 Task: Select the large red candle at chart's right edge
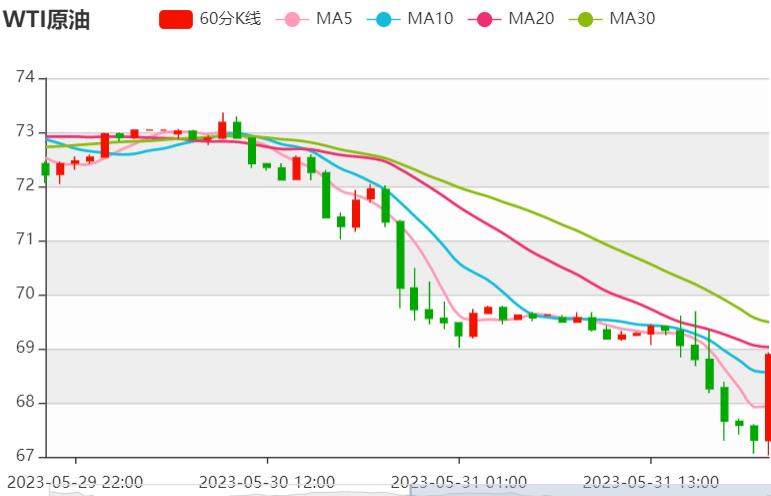pos(768,397)
